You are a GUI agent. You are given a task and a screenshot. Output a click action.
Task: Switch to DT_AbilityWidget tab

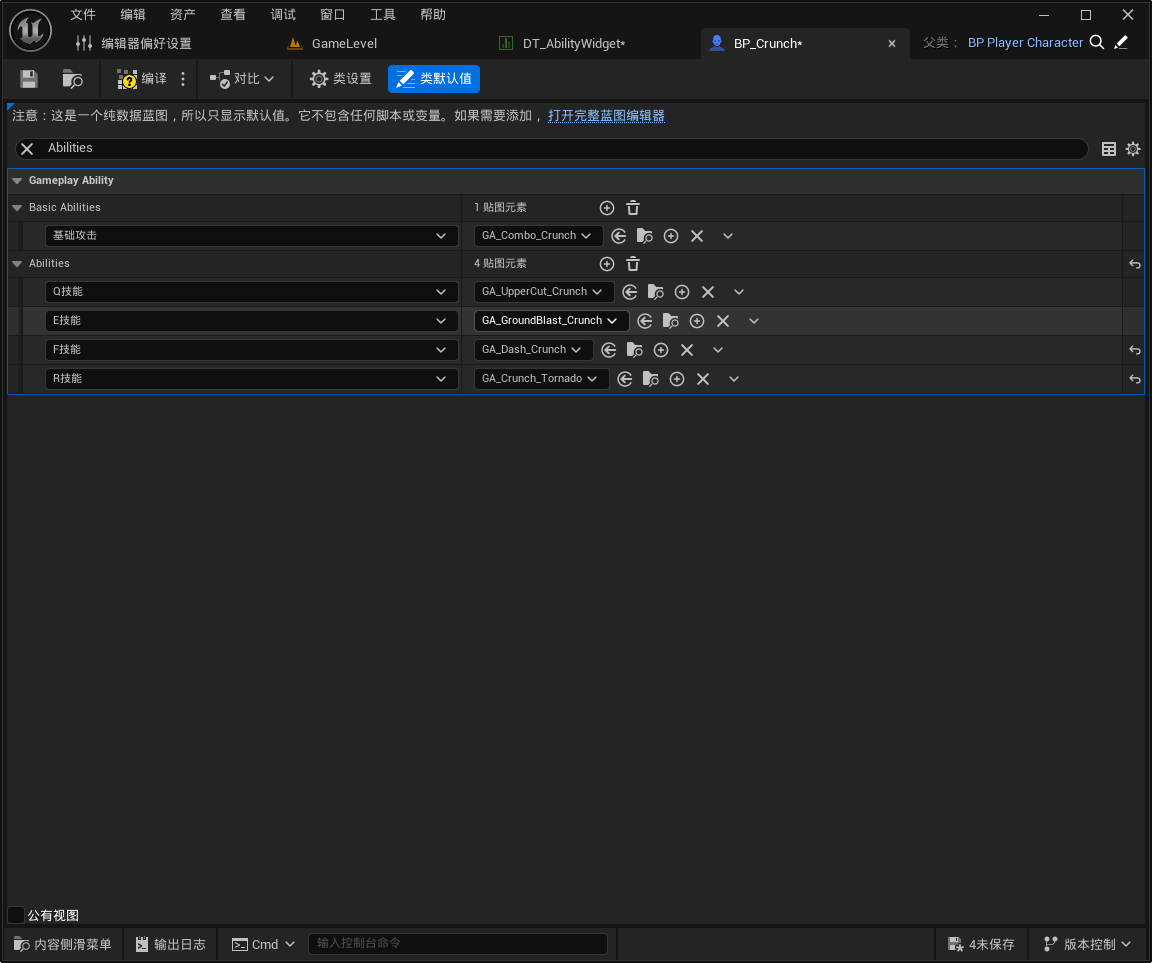tap(562, 43)
